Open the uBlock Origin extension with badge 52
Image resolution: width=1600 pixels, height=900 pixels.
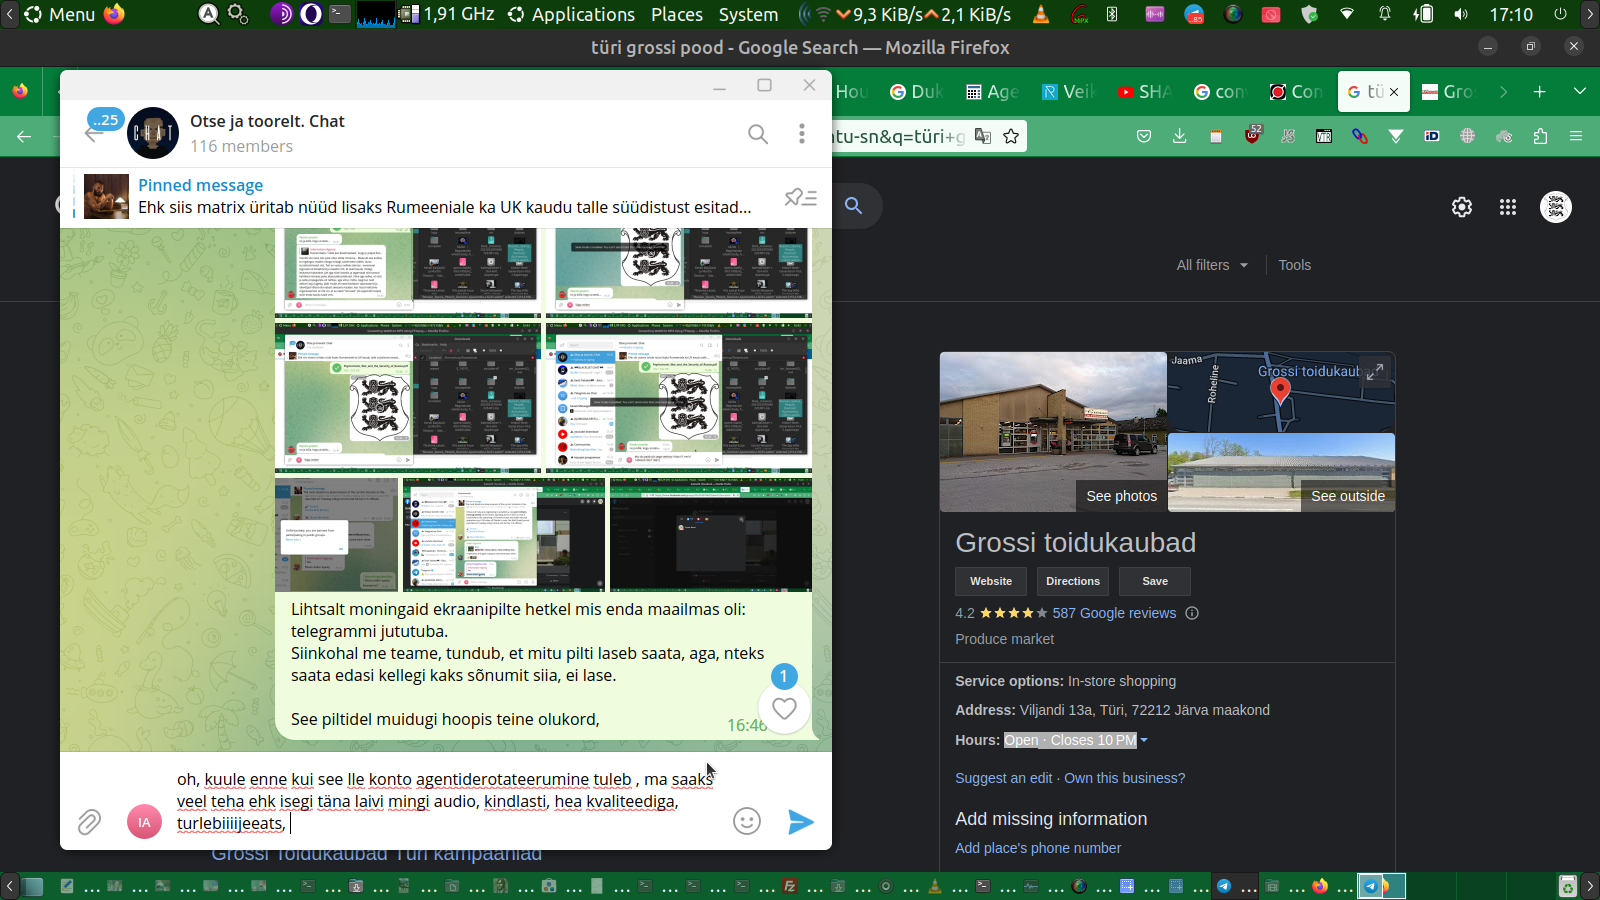pos(1252,136)
